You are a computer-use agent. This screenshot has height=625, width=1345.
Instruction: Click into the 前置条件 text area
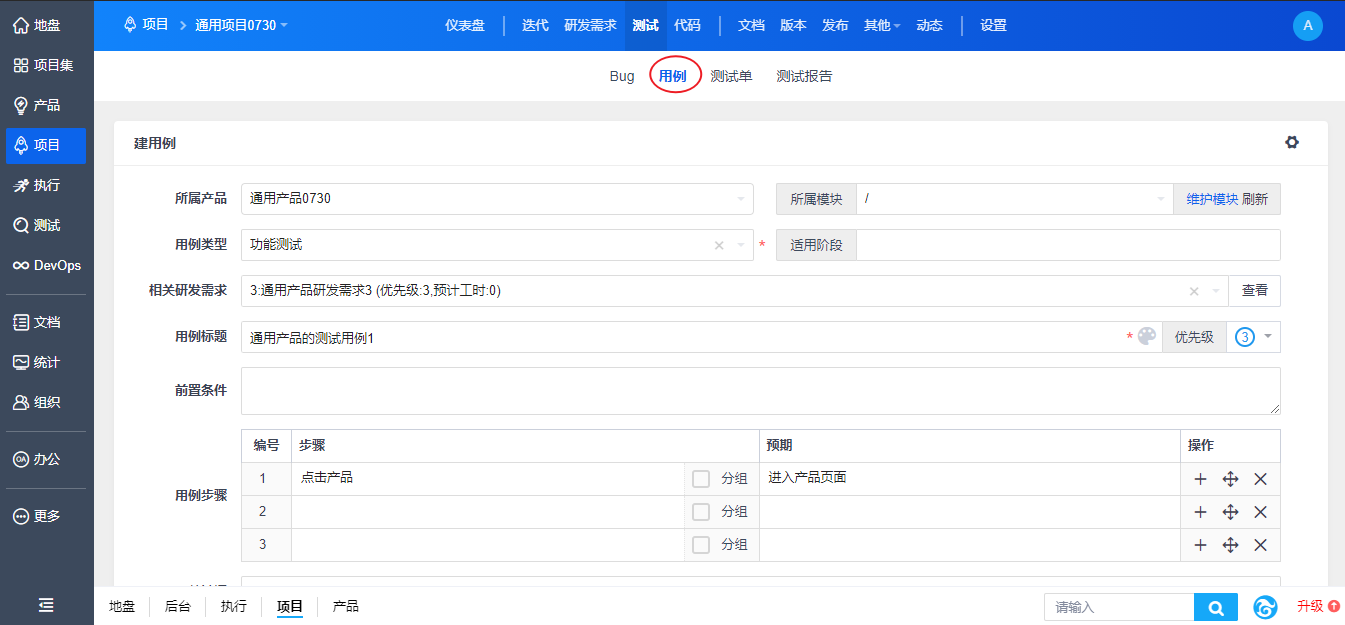click(760, 391)
